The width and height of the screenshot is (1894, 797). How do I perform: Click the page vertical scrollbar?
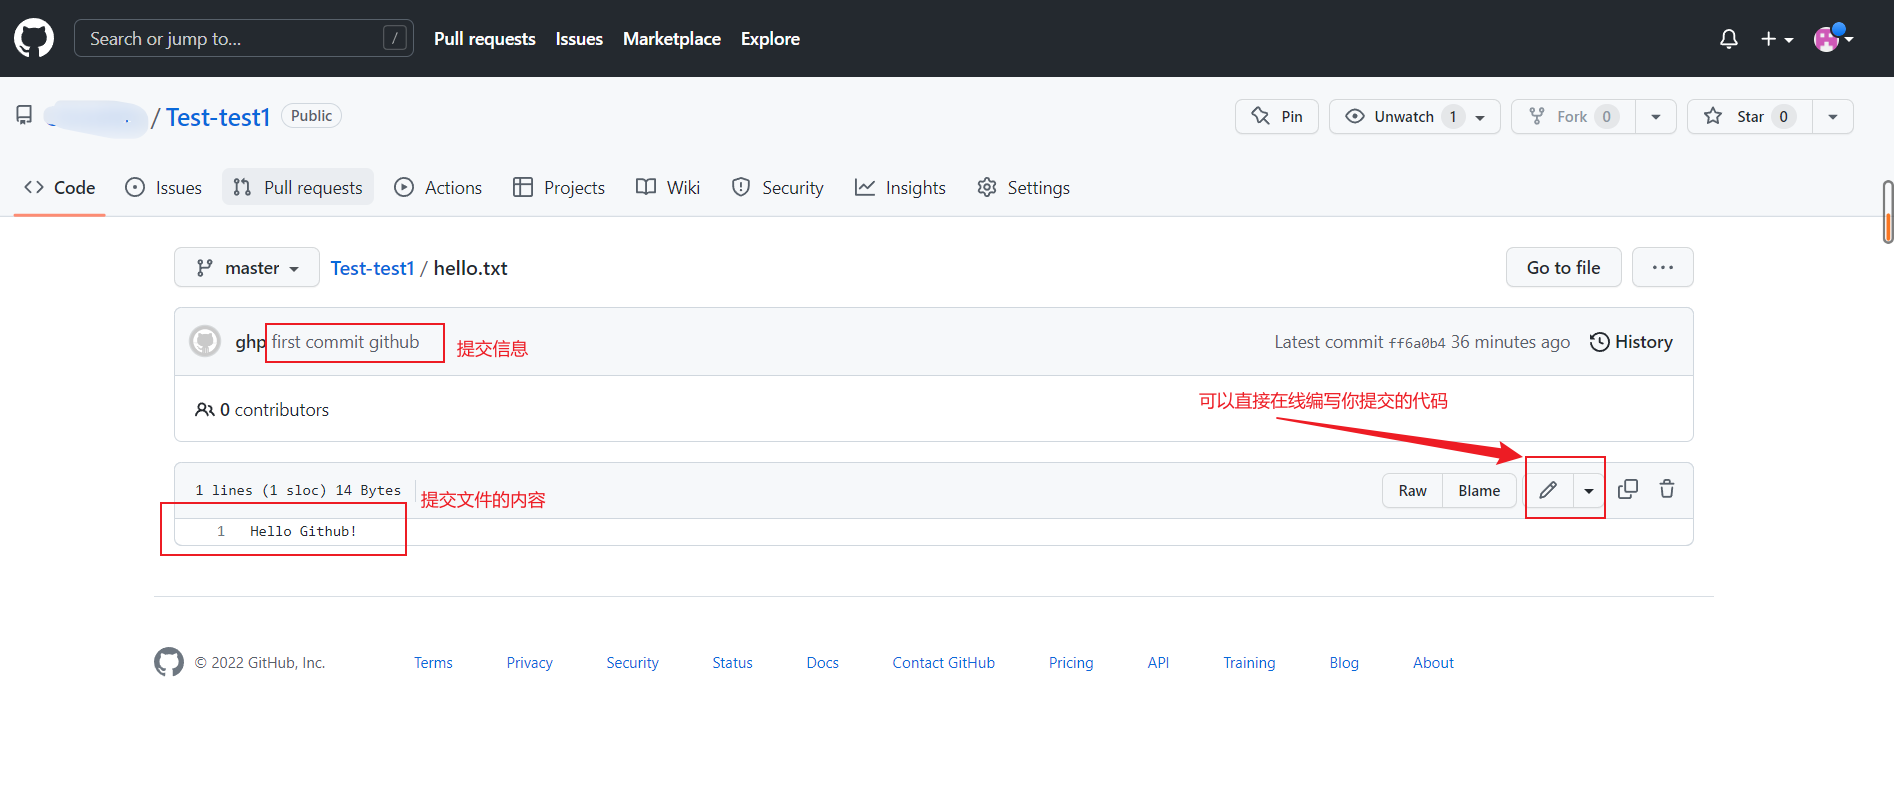1888,212
